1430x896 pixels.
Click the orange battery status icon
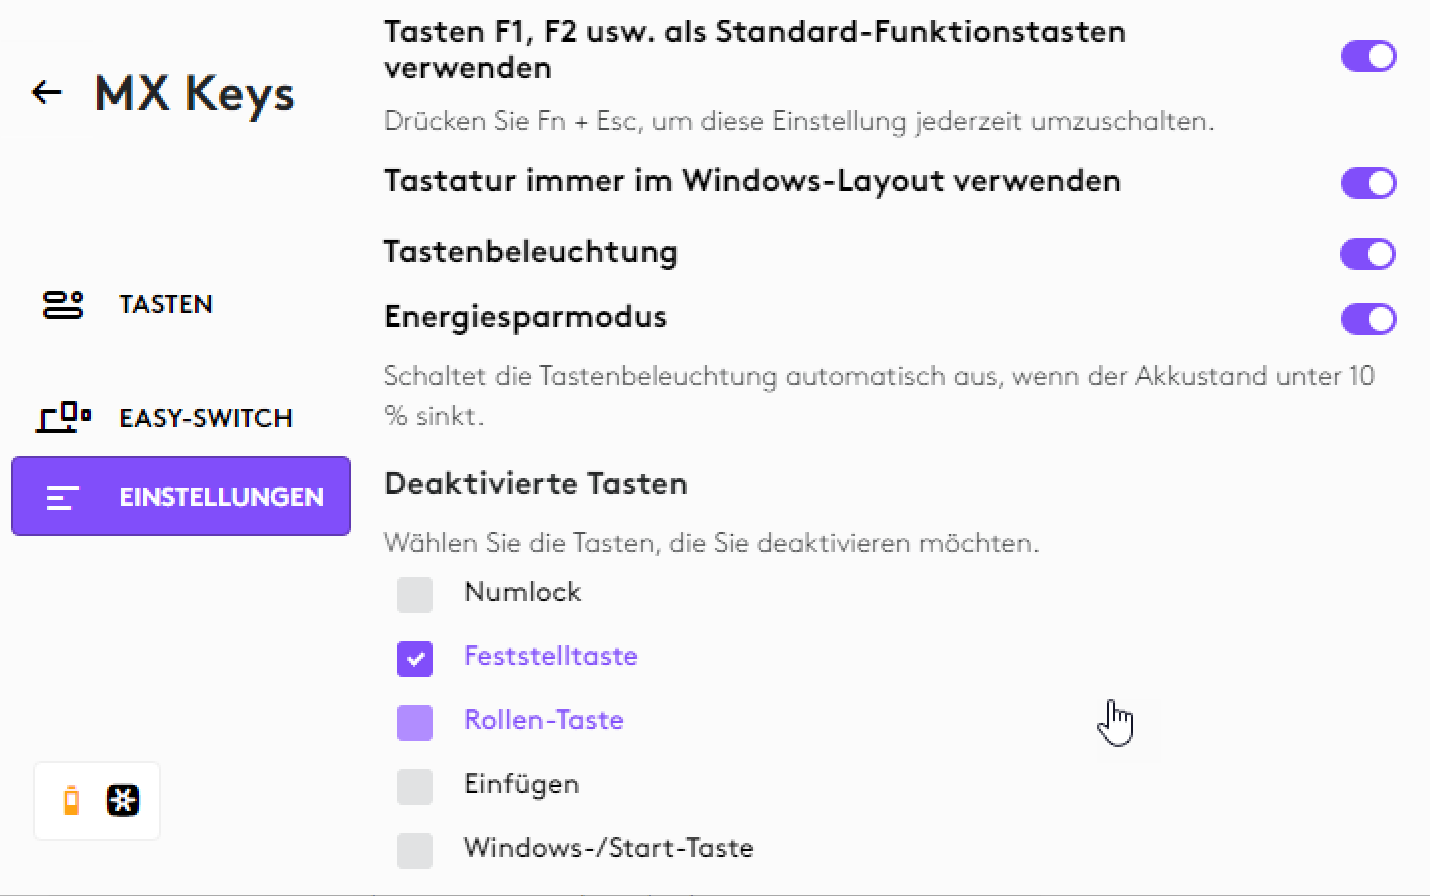(71, 801)
